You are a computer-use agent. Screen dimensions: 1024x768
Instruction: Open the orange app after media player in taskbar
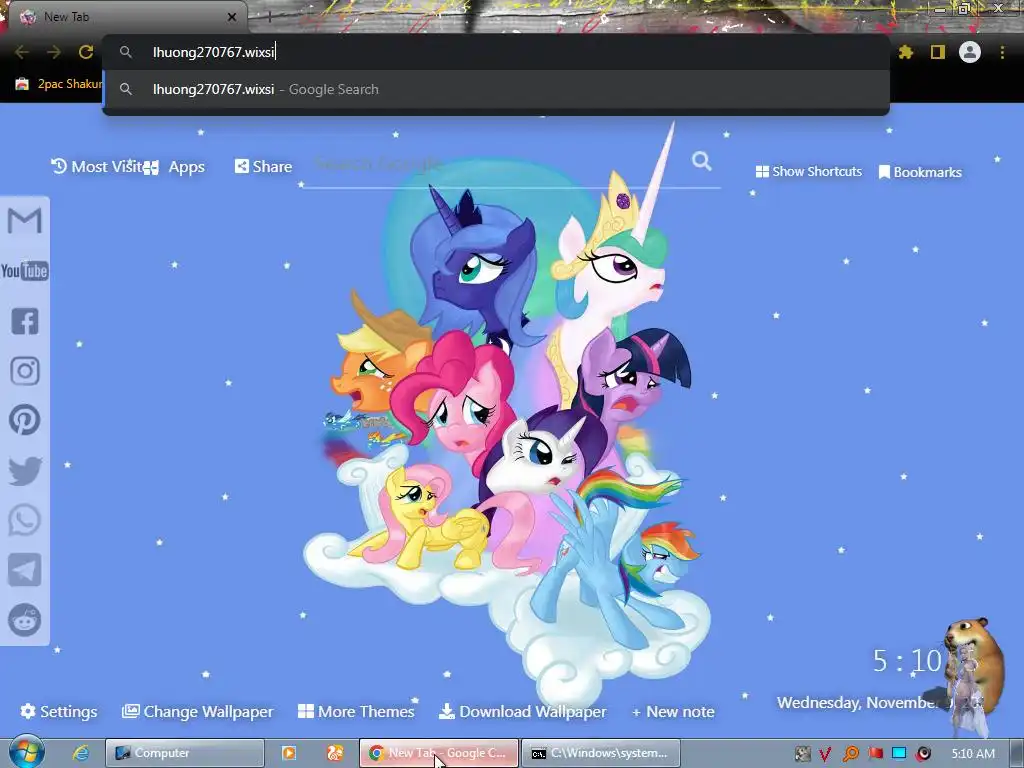click(335, 753)
